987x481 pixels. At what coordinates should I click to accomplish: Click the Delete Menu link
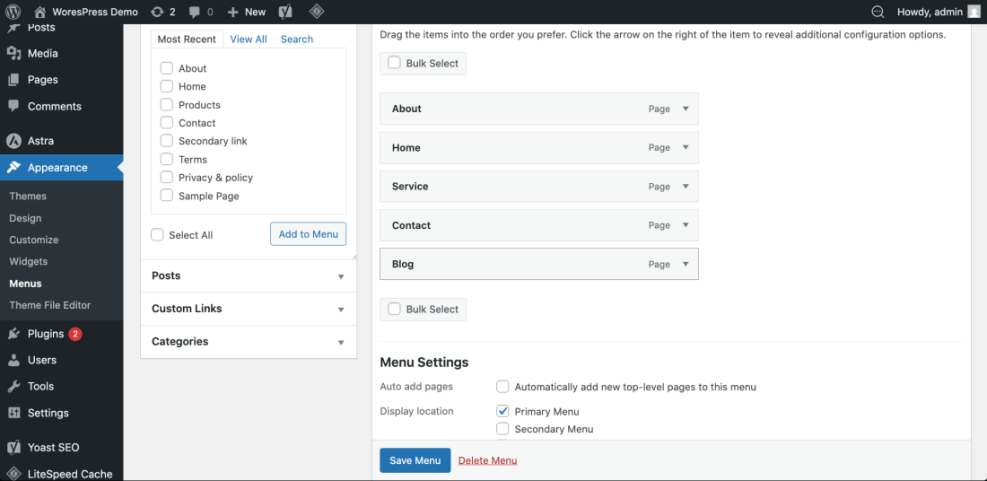tap(488, 461)
